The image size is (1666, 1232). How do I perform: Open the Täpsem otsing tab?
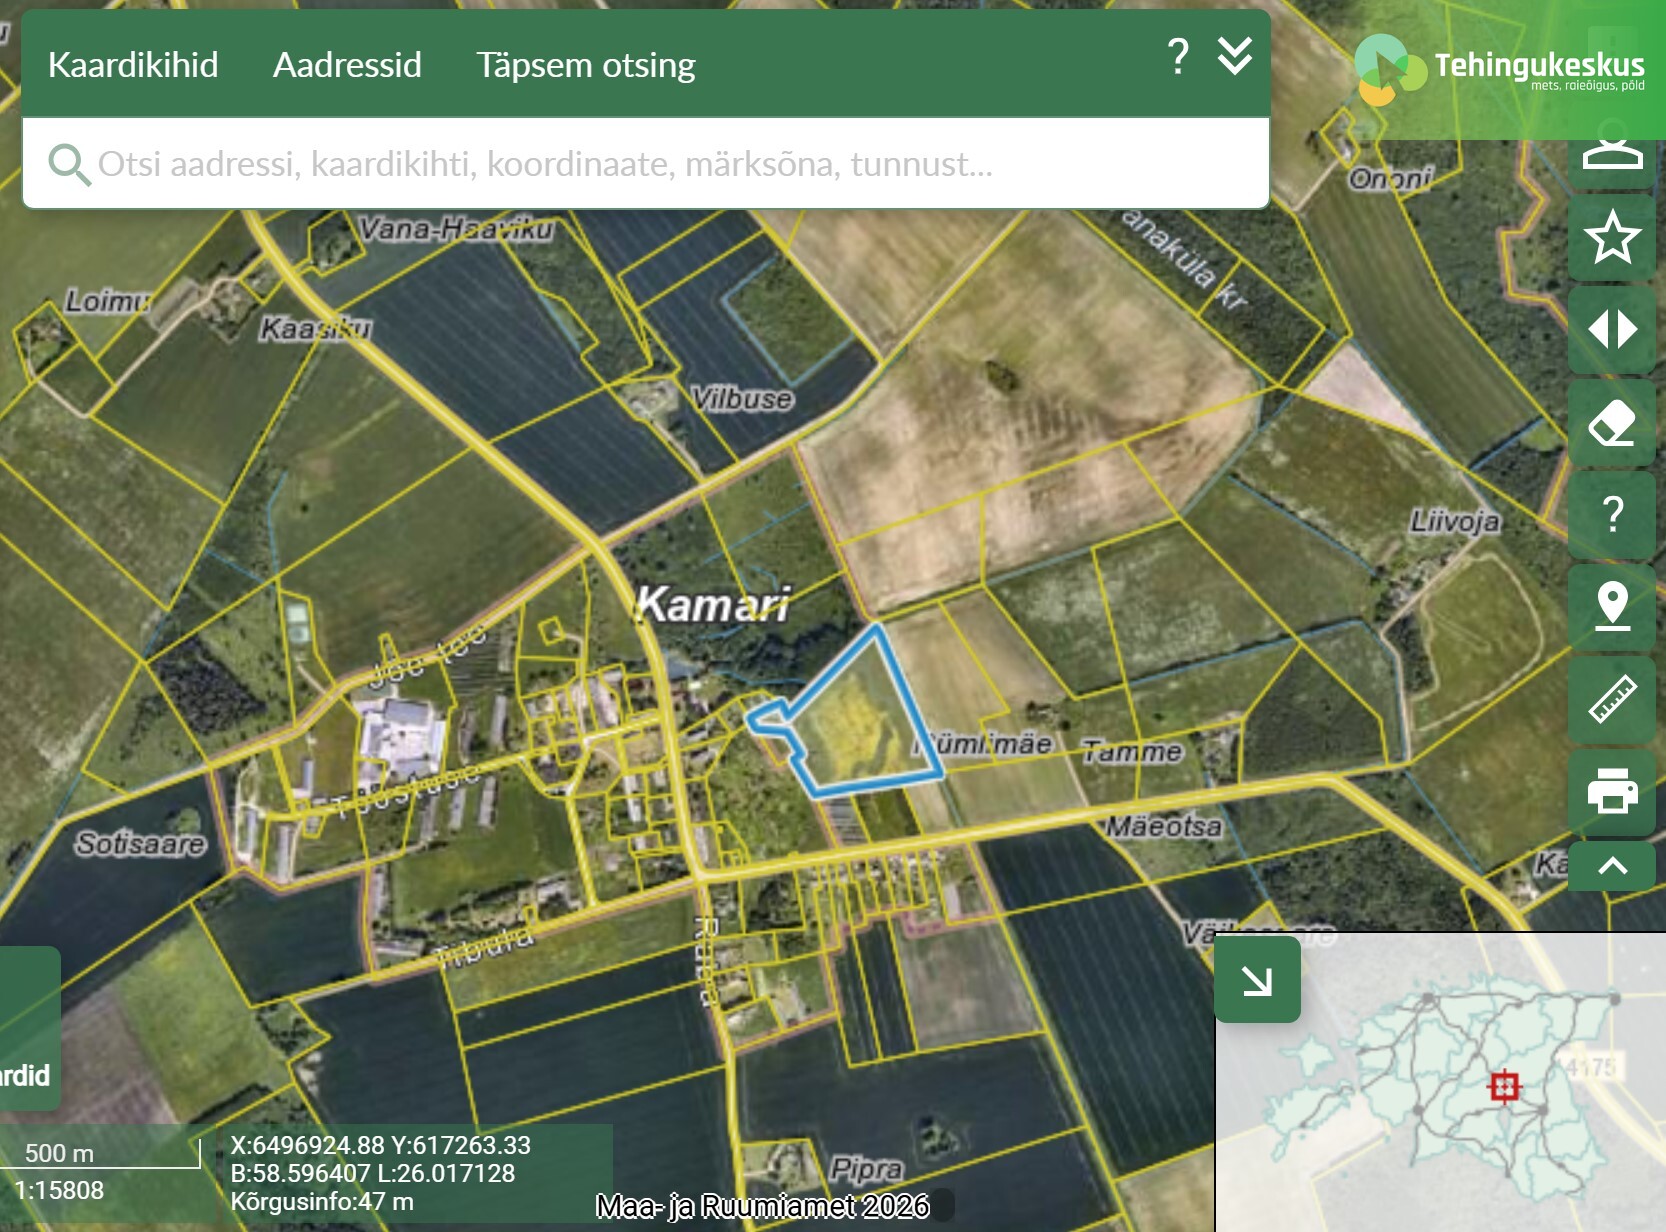pos(585,65)
